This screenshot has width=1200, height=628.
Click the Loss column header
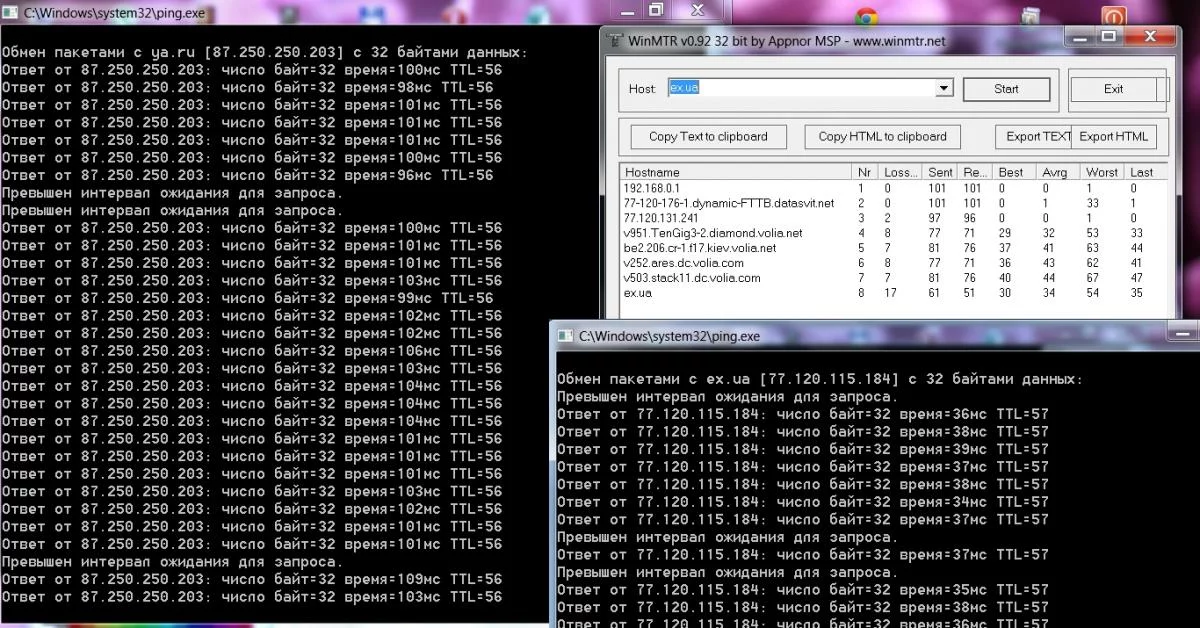[900, 172]
